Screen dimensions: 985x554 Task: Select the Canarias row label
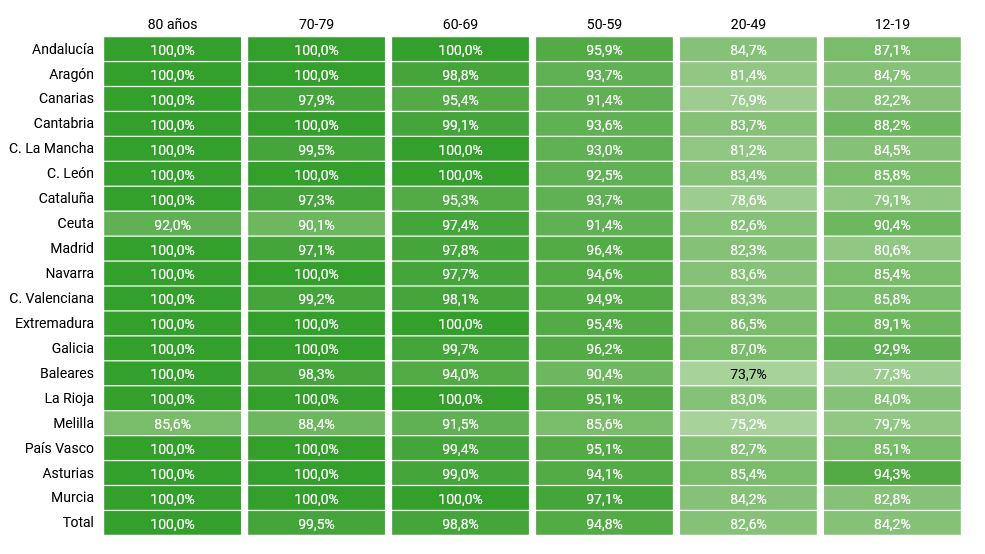pos(66,99)
